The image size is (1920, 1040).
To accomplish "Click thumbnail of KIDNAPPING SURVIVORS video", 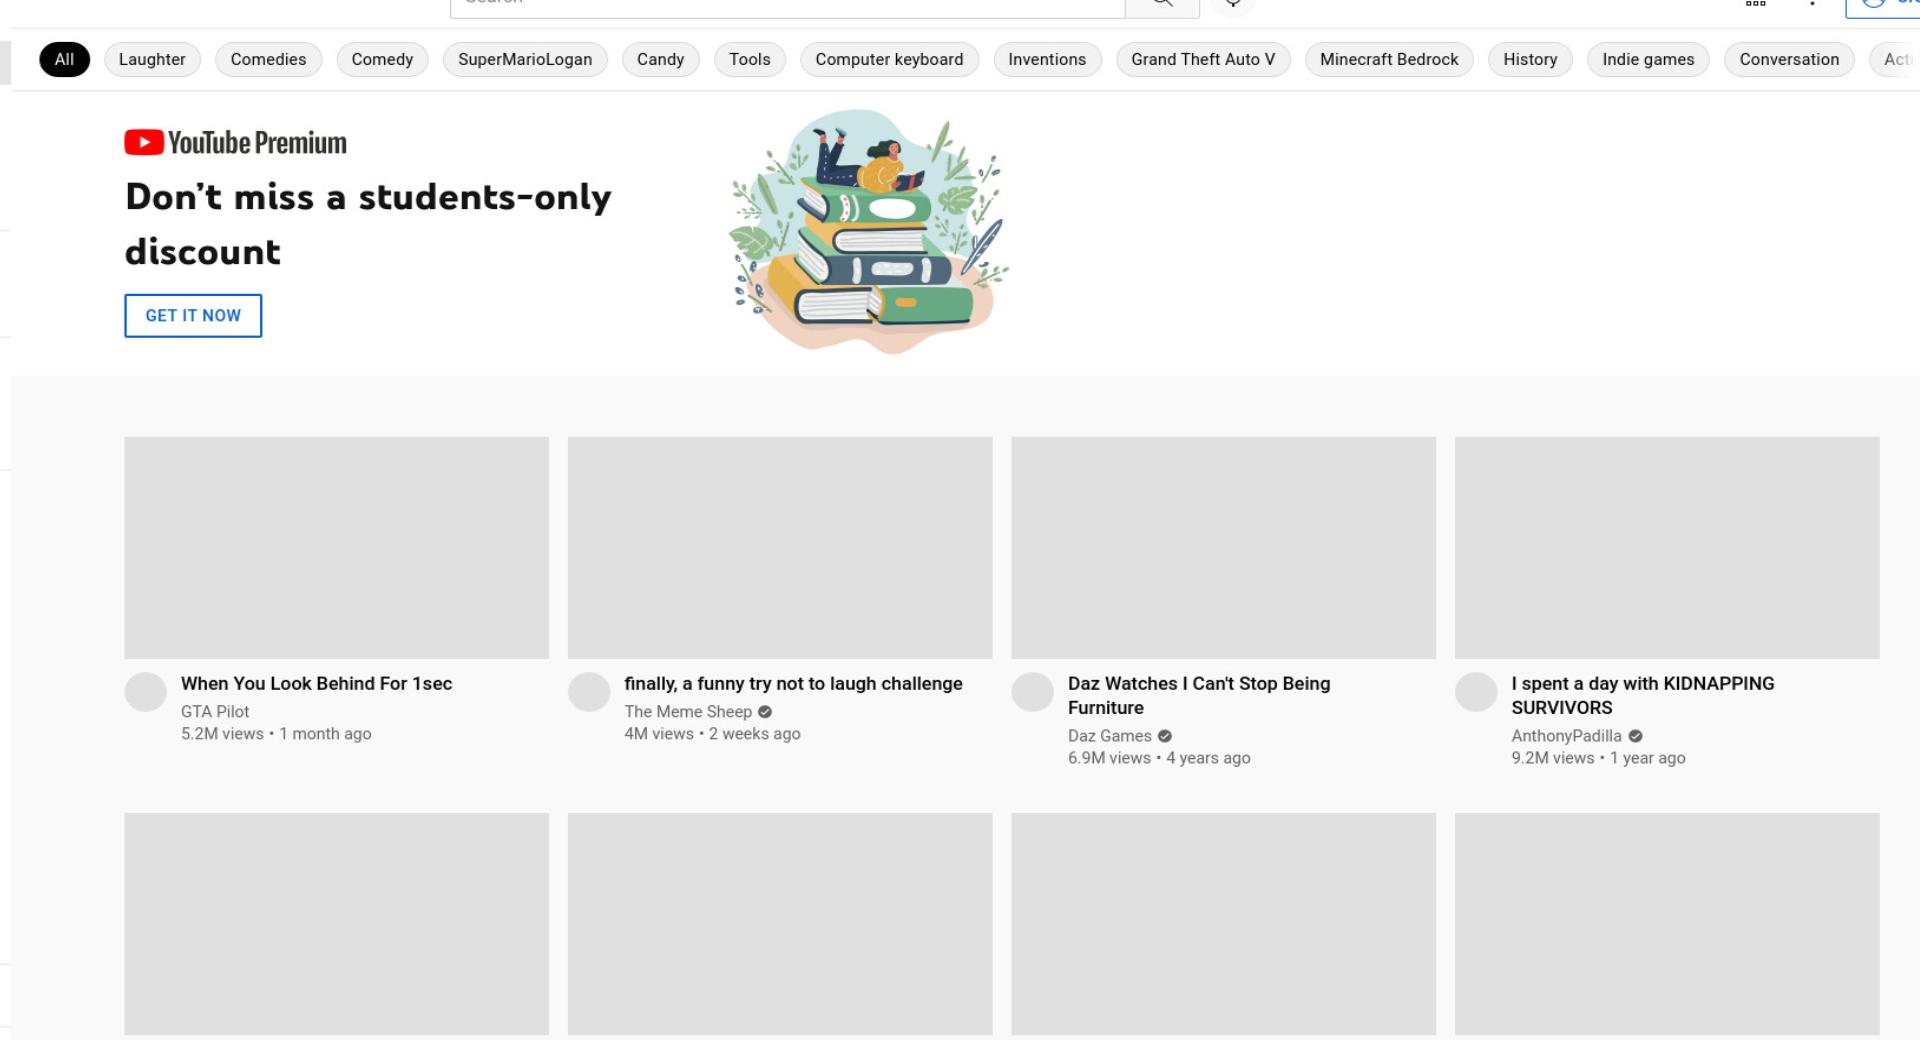I will point(1667,548).
